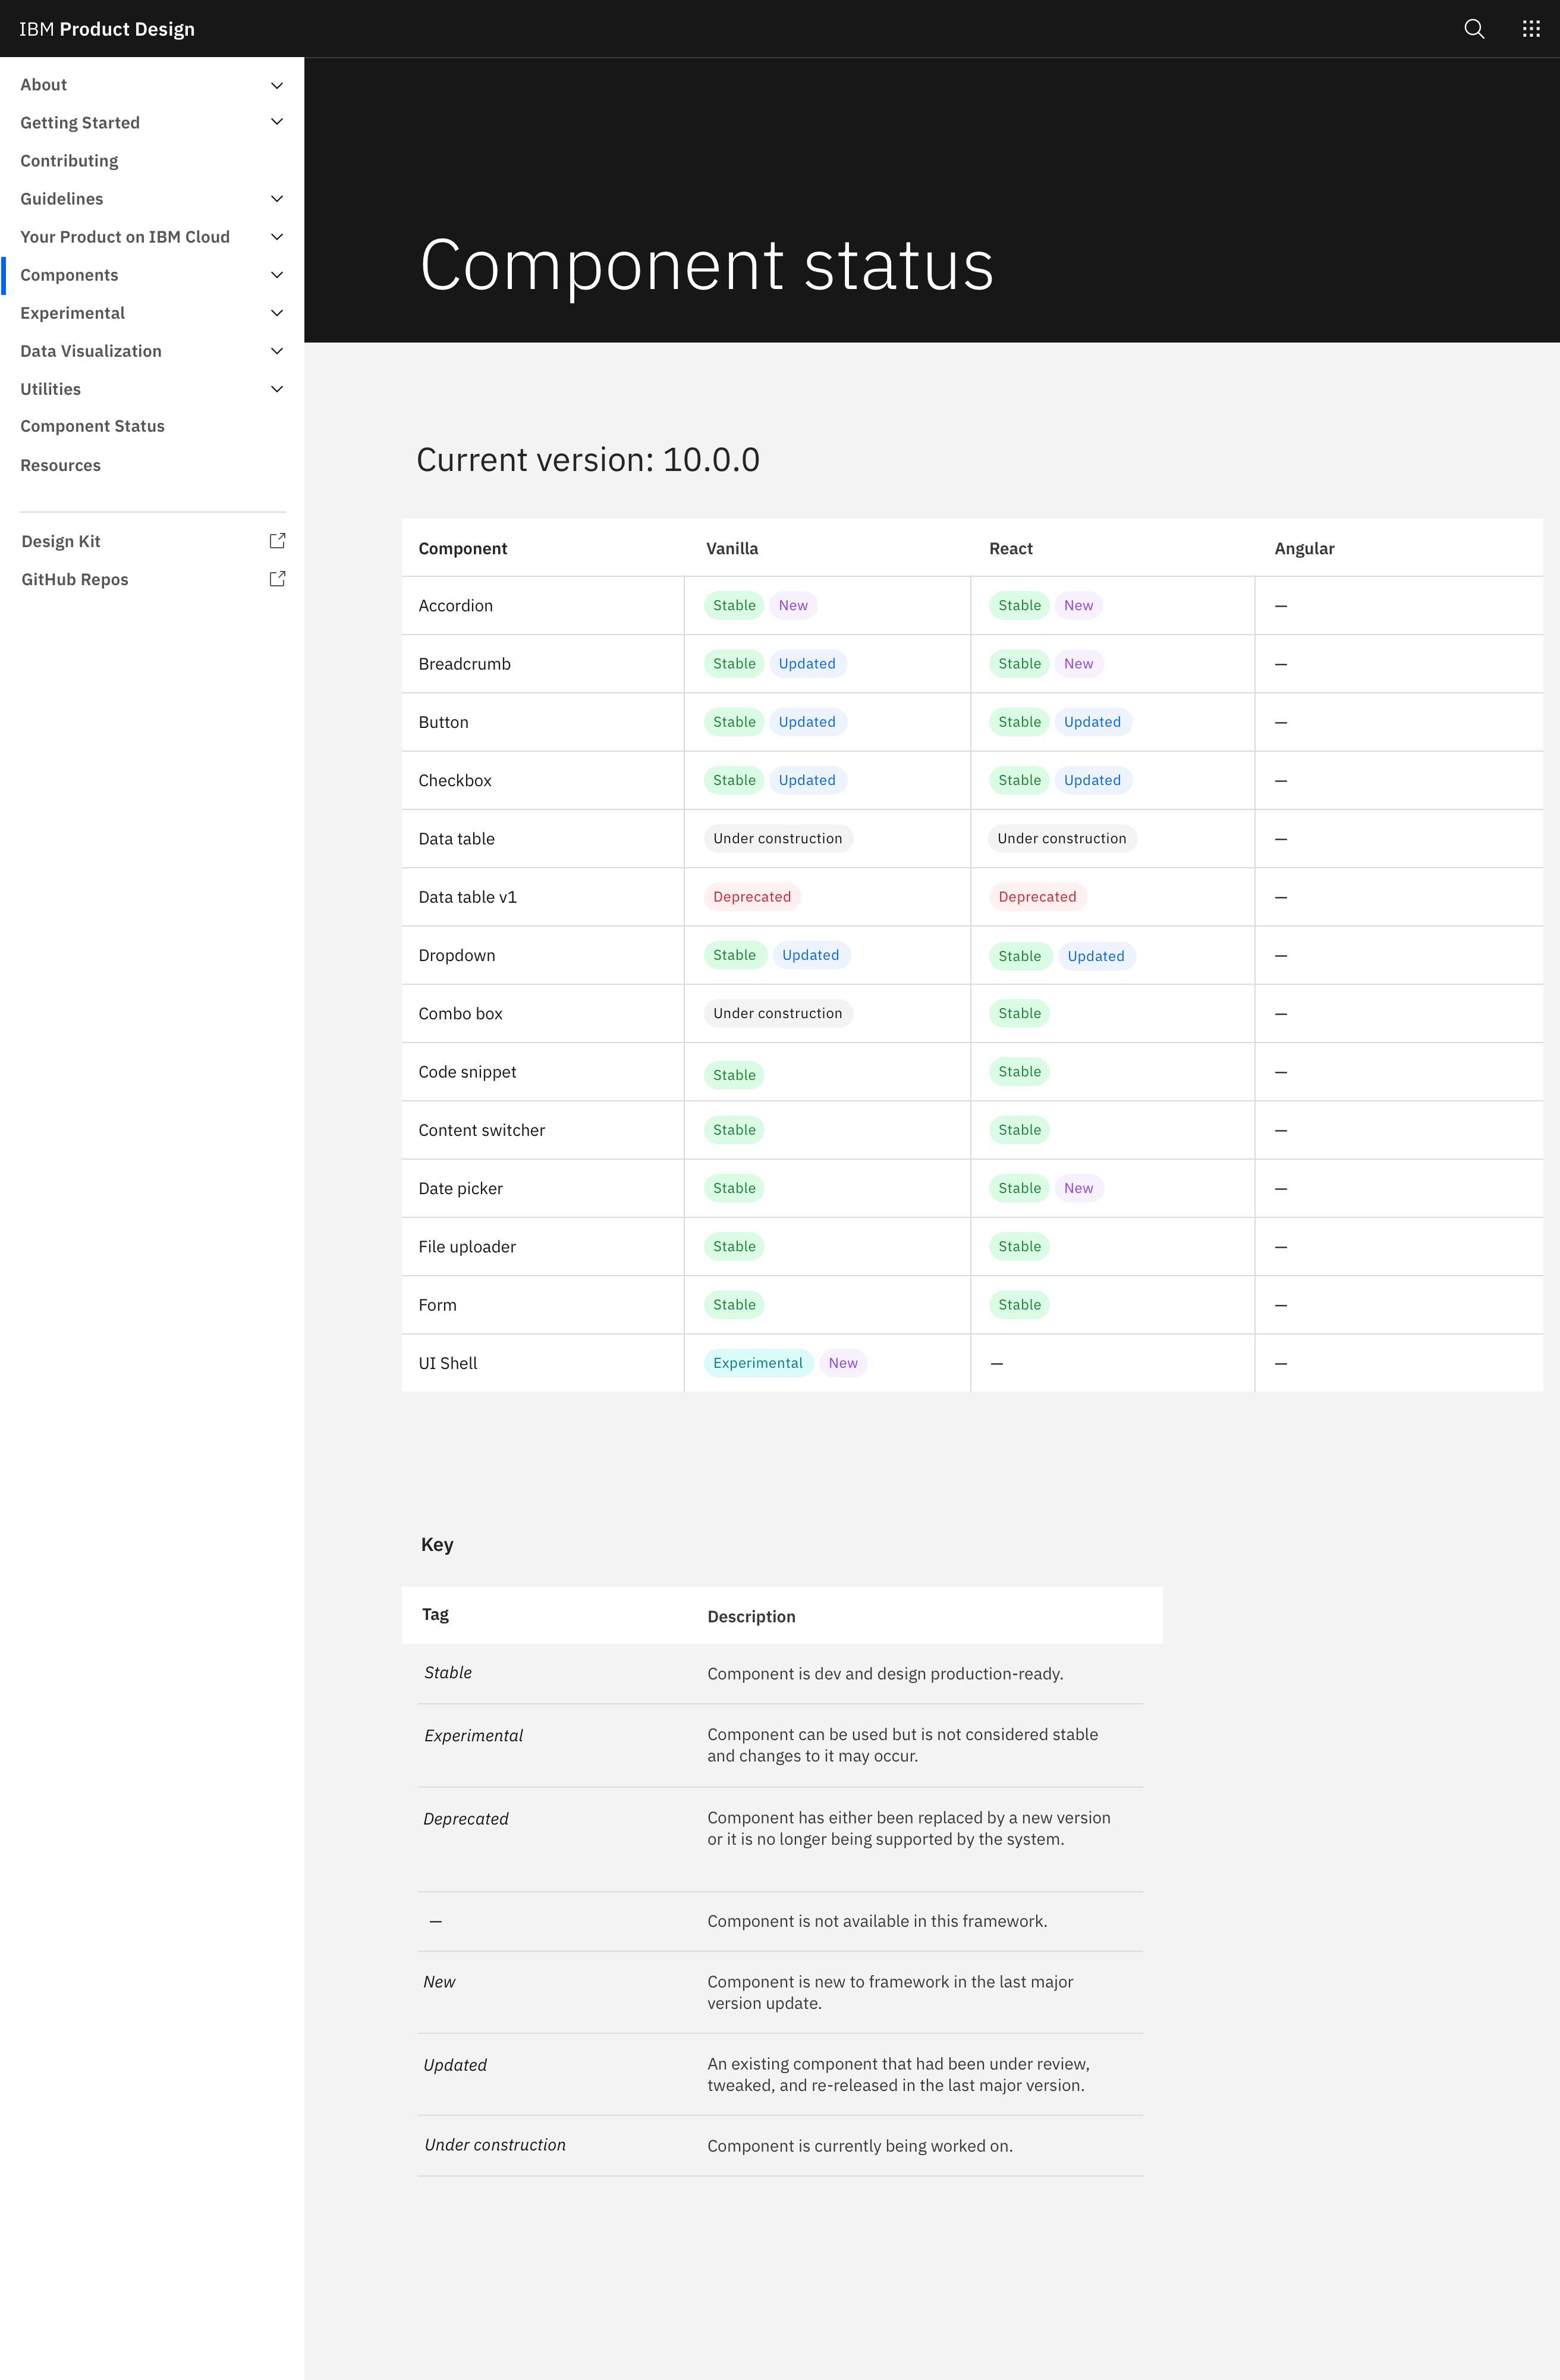Open the Contributing page link

68,160
